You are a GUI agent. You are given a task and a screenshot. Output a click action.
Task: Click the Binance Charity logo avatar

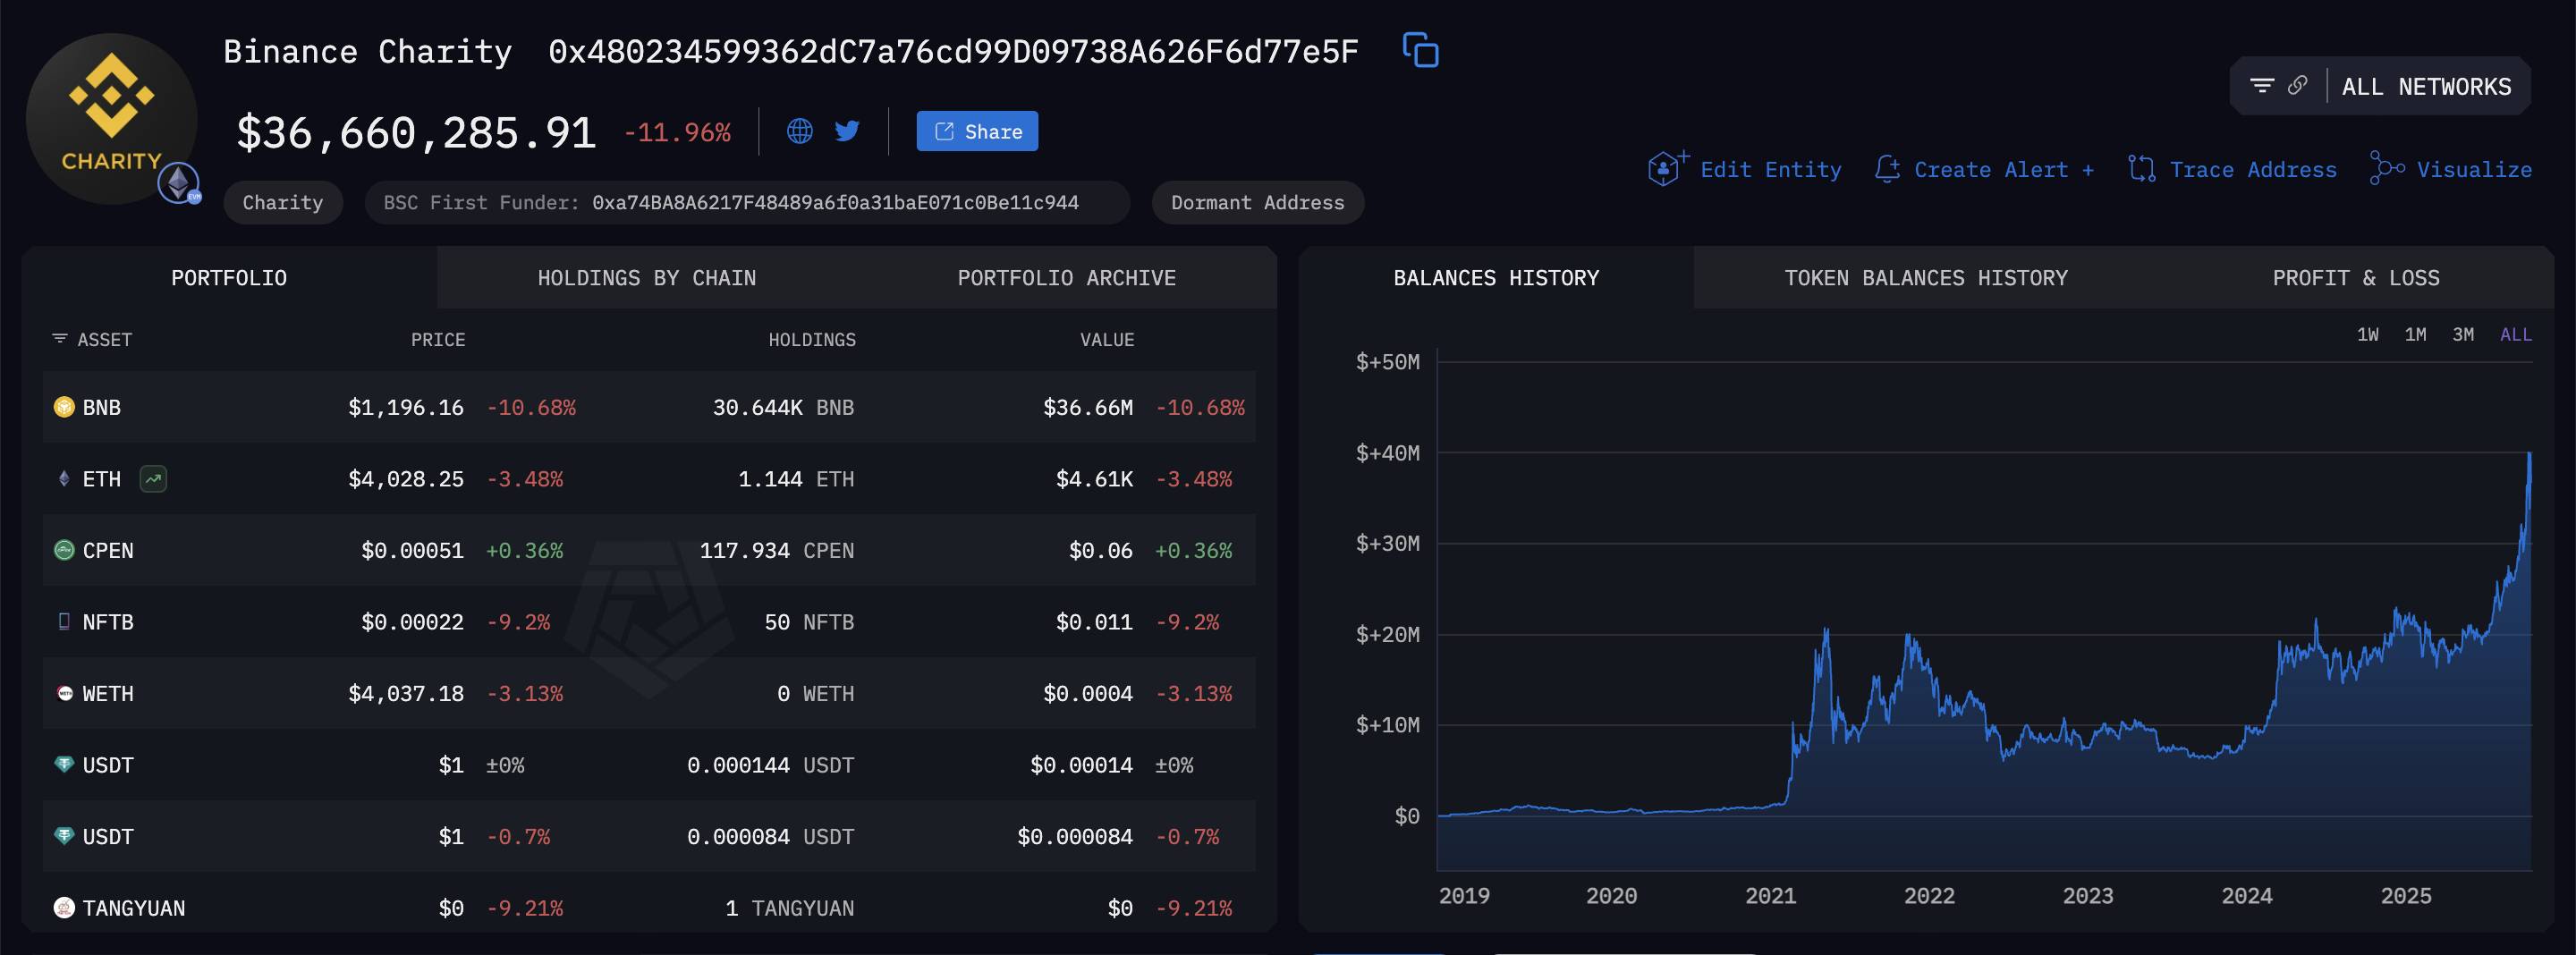(111, 119)
